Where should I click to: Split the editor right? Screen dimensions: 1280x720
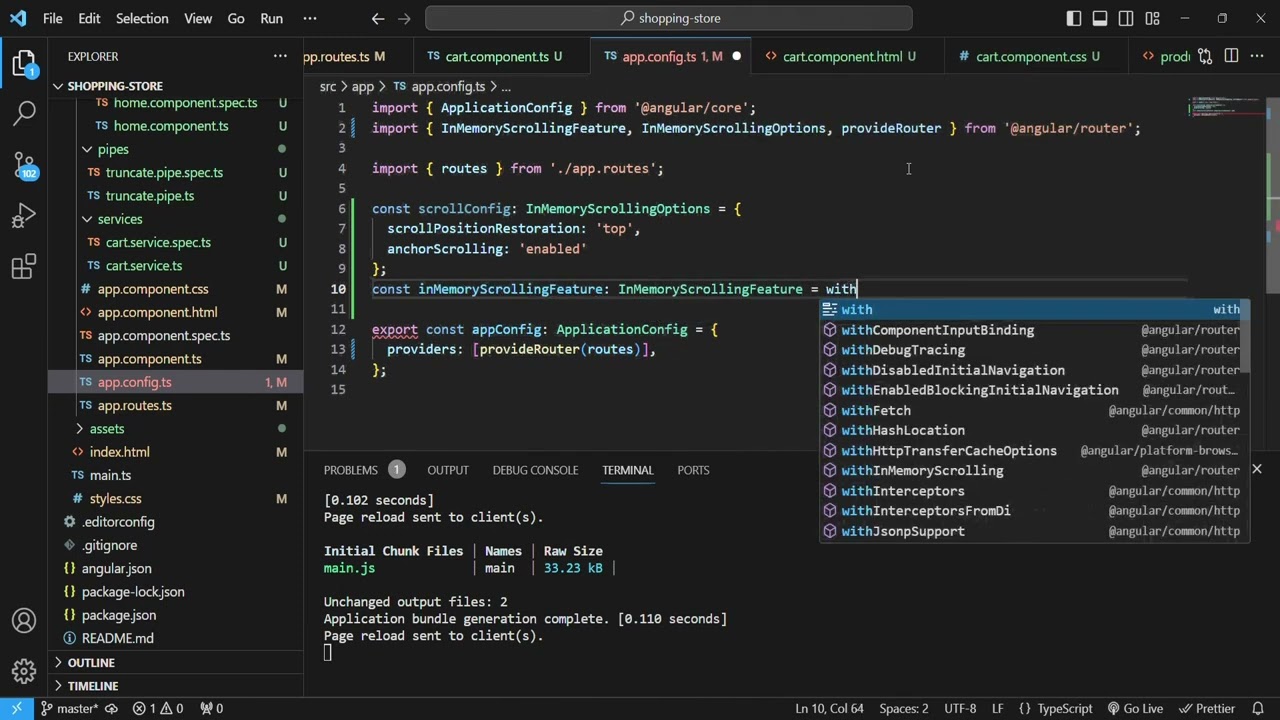point(1231,57)
